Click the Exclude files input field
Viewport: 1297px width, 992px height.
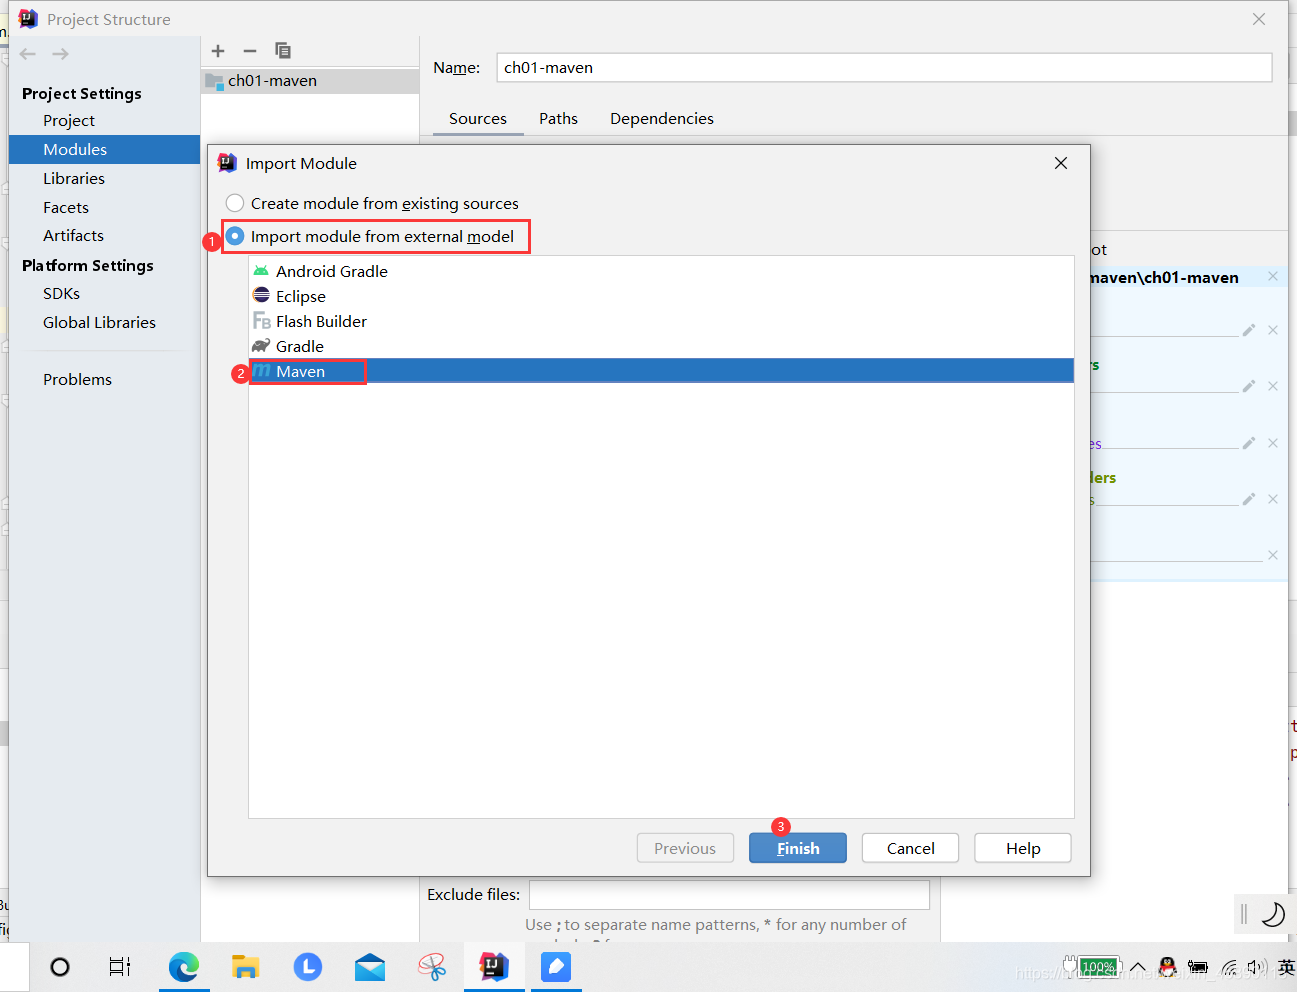[729, 895]
